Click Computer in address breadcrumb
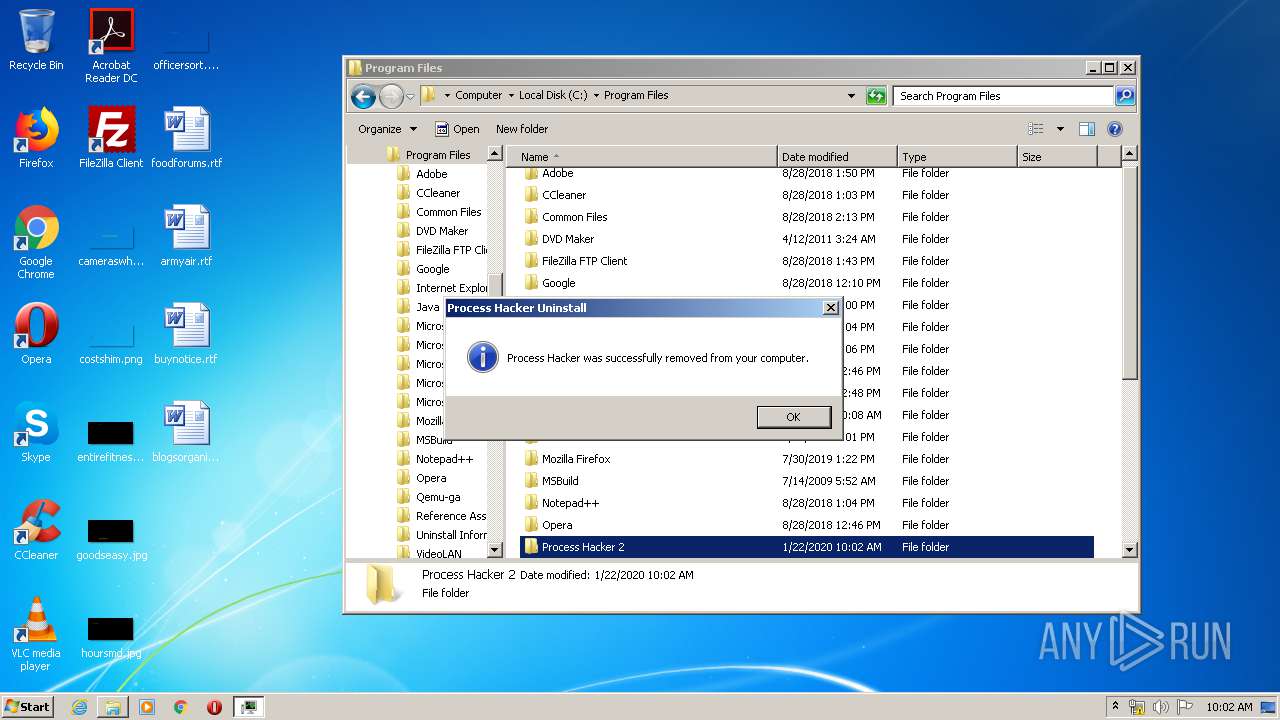 click(479, 96)
